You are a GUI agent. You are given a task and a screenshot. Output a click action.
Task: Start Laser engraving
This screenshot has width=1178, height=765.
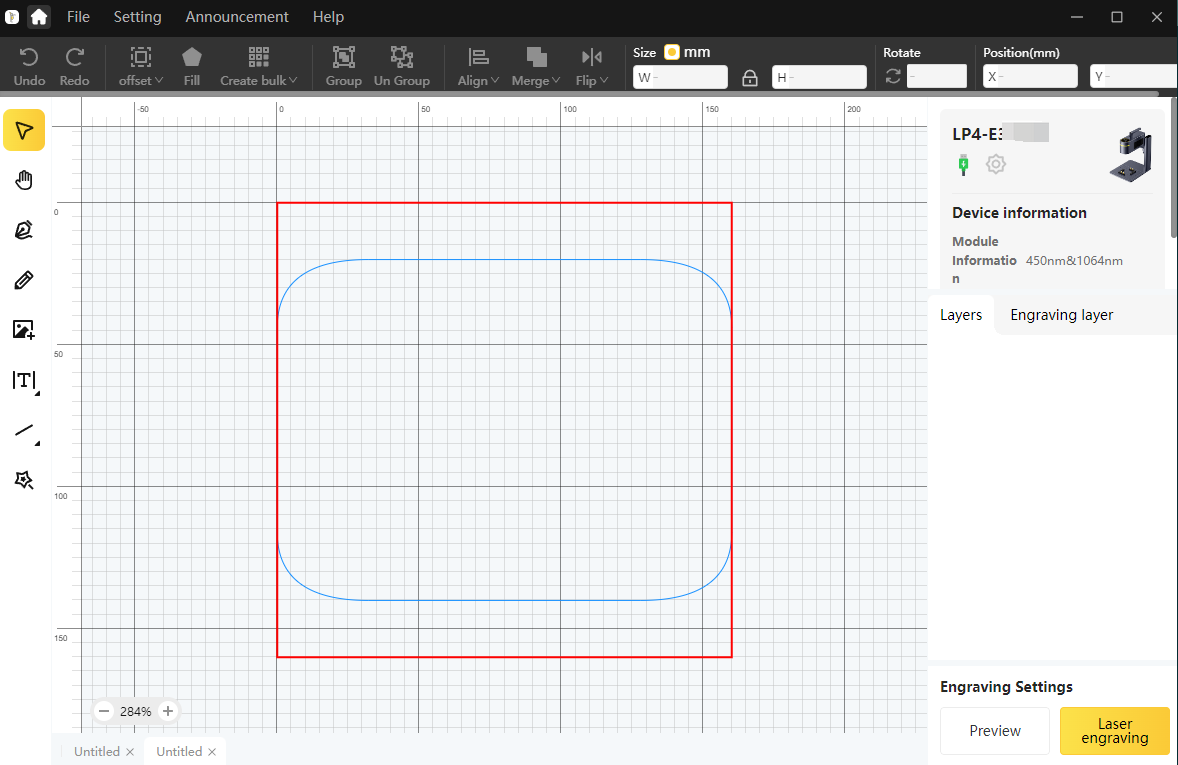pyautogui.click(x=1114, y=731)
